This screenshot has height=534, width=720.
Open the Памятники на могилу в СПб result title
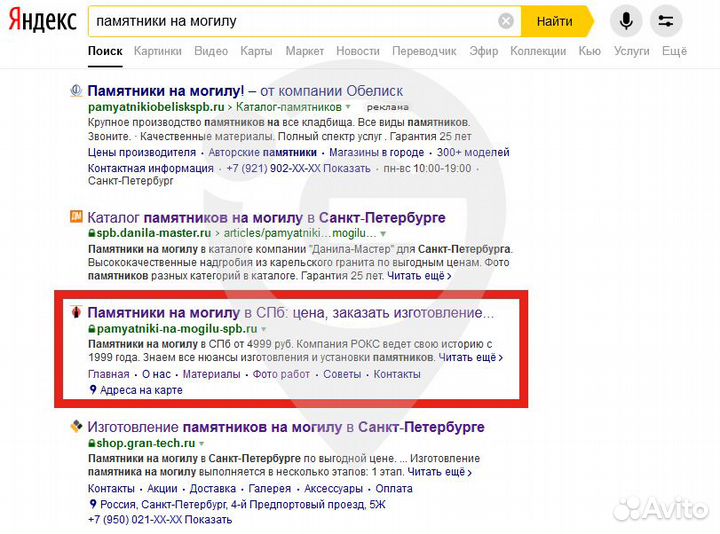291,313
